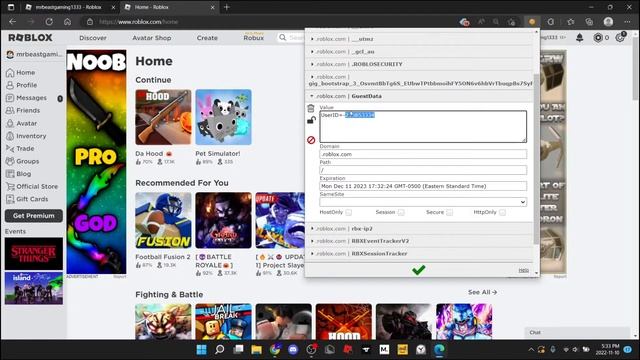Click the padlock protect-cookie icon
The height and width of the screenshot is (360, 640).
[311, 120]
